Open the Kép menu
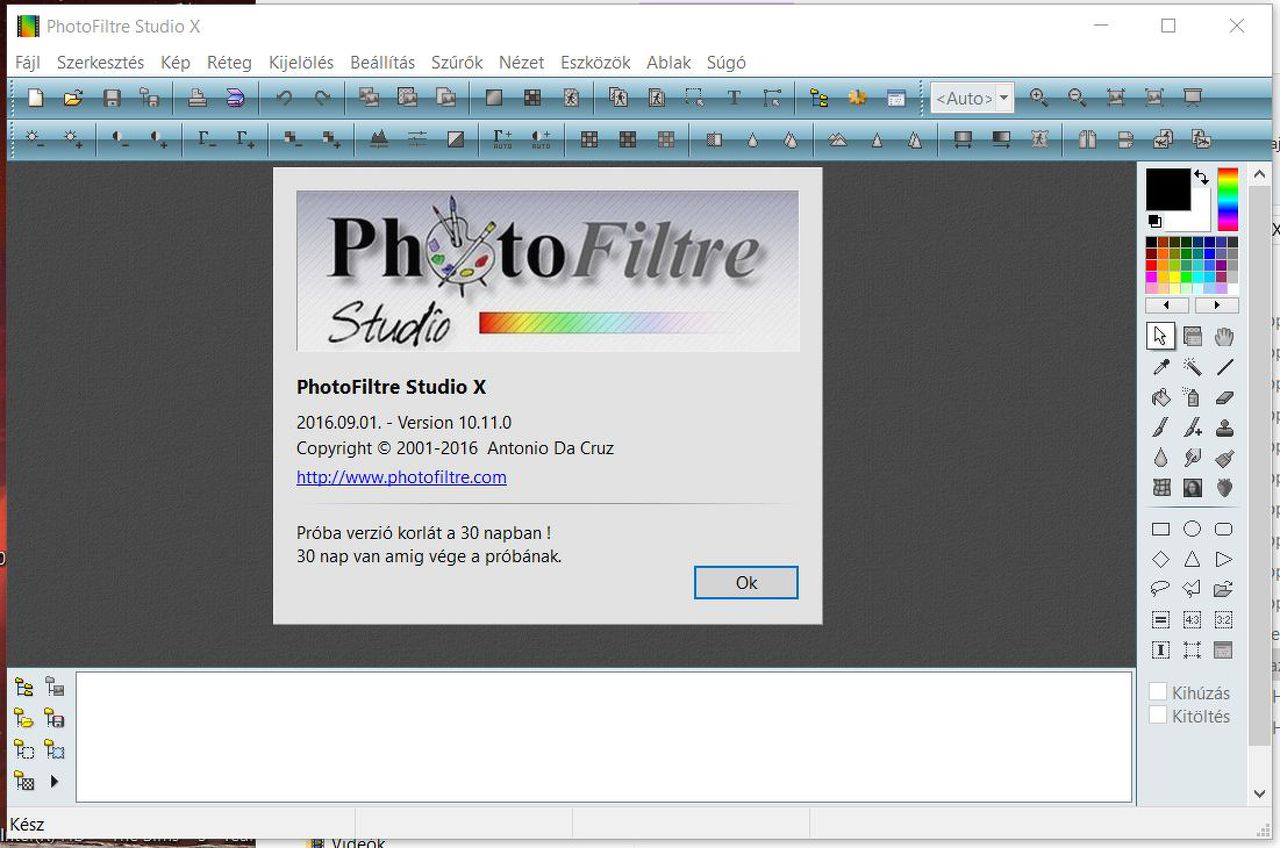 point(175,62)
